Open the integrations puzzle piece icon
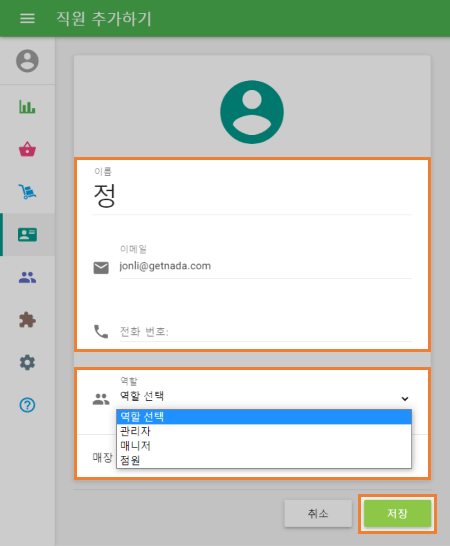Screen dimensions: 450x546 tap(27, 320)
